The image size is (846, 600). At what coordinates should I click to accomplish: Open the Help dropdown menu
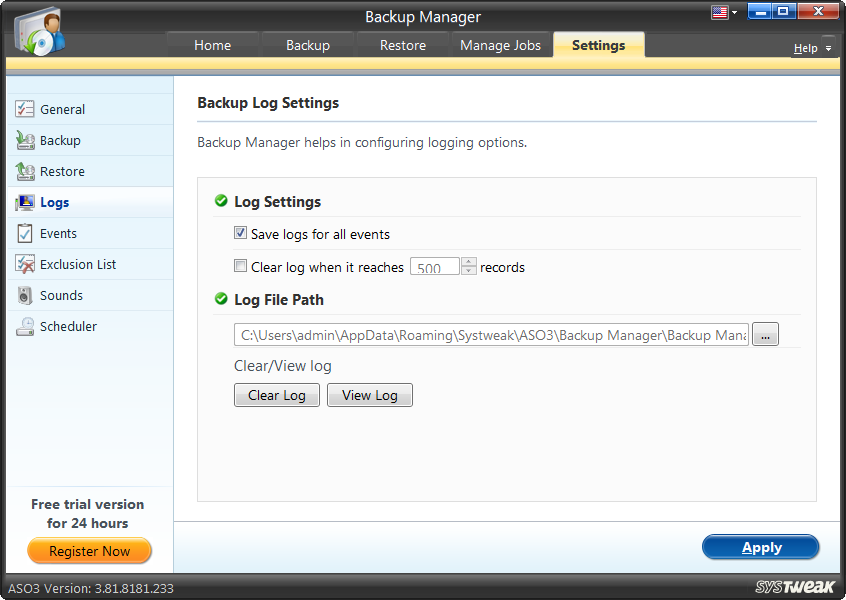(x=812, y=47)
